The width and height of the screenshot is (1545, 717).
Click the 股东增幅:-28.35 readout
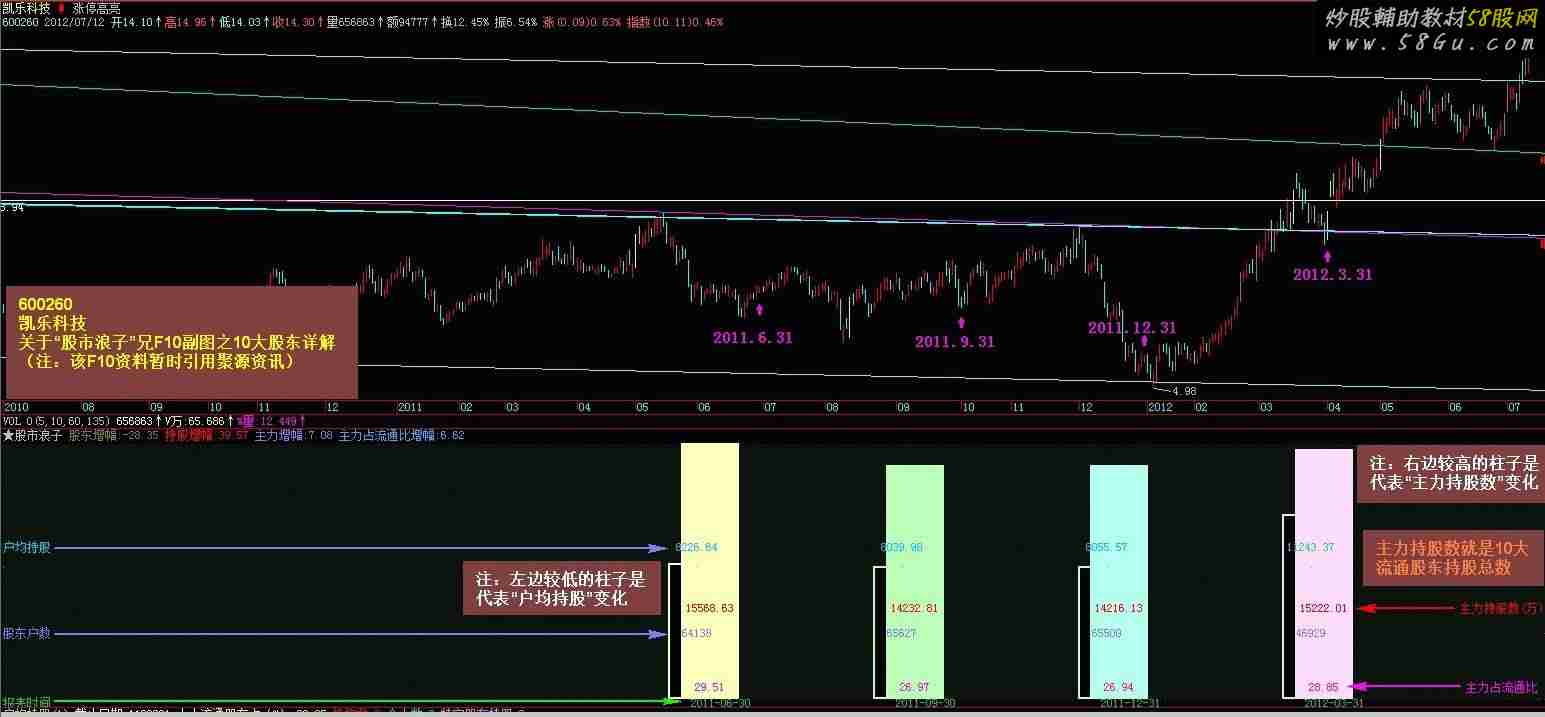[114, 435]
